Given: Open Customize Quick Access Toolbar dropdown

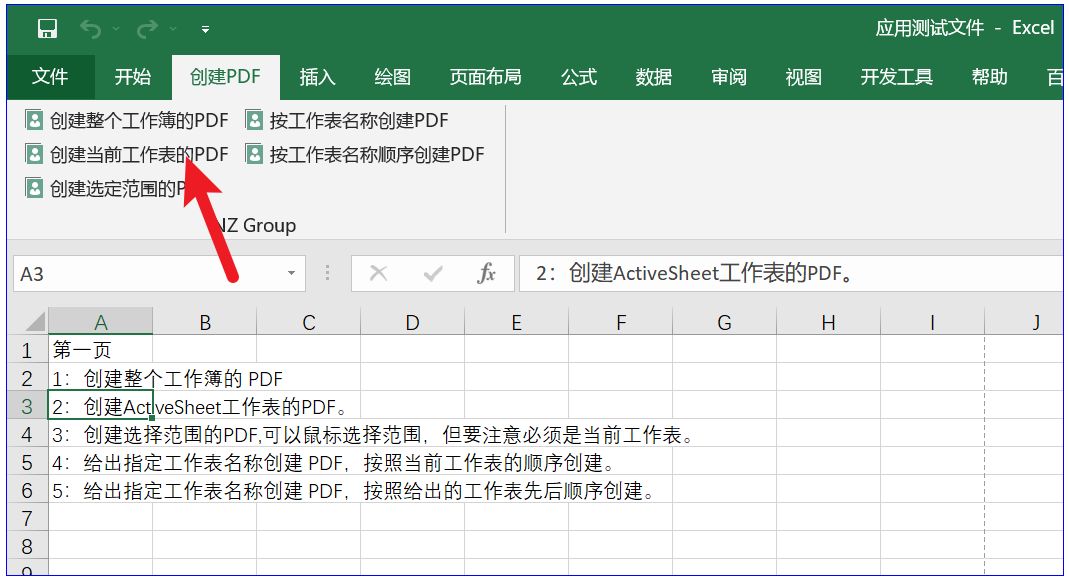Looking at the screenshot, I should pos(205,29).
